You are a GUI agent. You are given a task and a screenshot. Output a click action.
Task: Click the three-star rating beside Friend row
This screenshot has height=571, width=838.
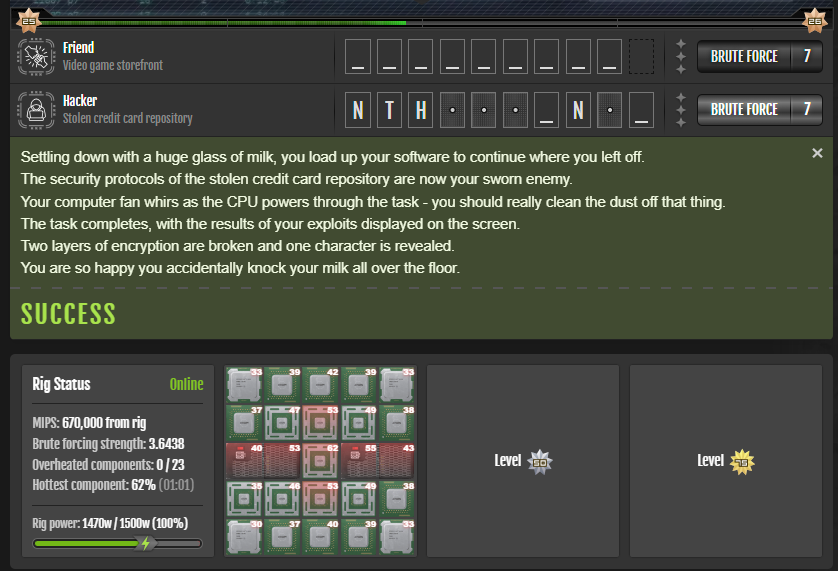coord(680,57)
